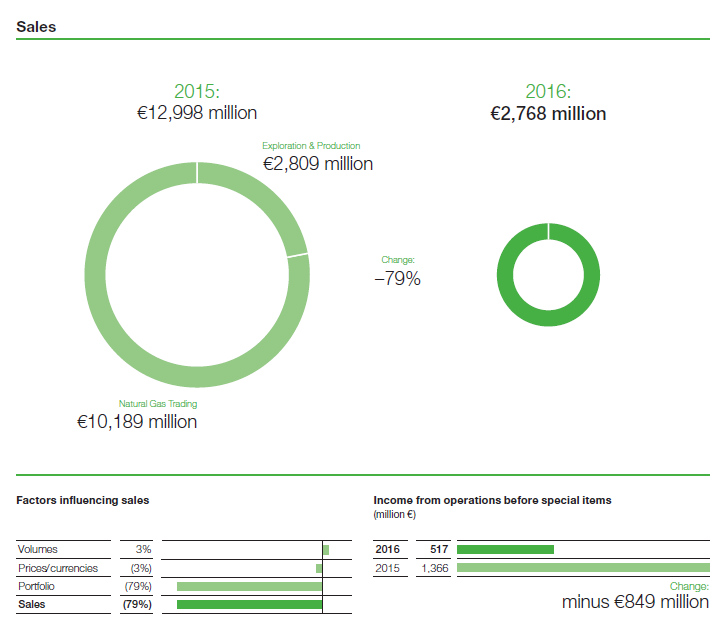Click the Prices/currencies (3%) value
723x637 pixels.
pos(140,568)
